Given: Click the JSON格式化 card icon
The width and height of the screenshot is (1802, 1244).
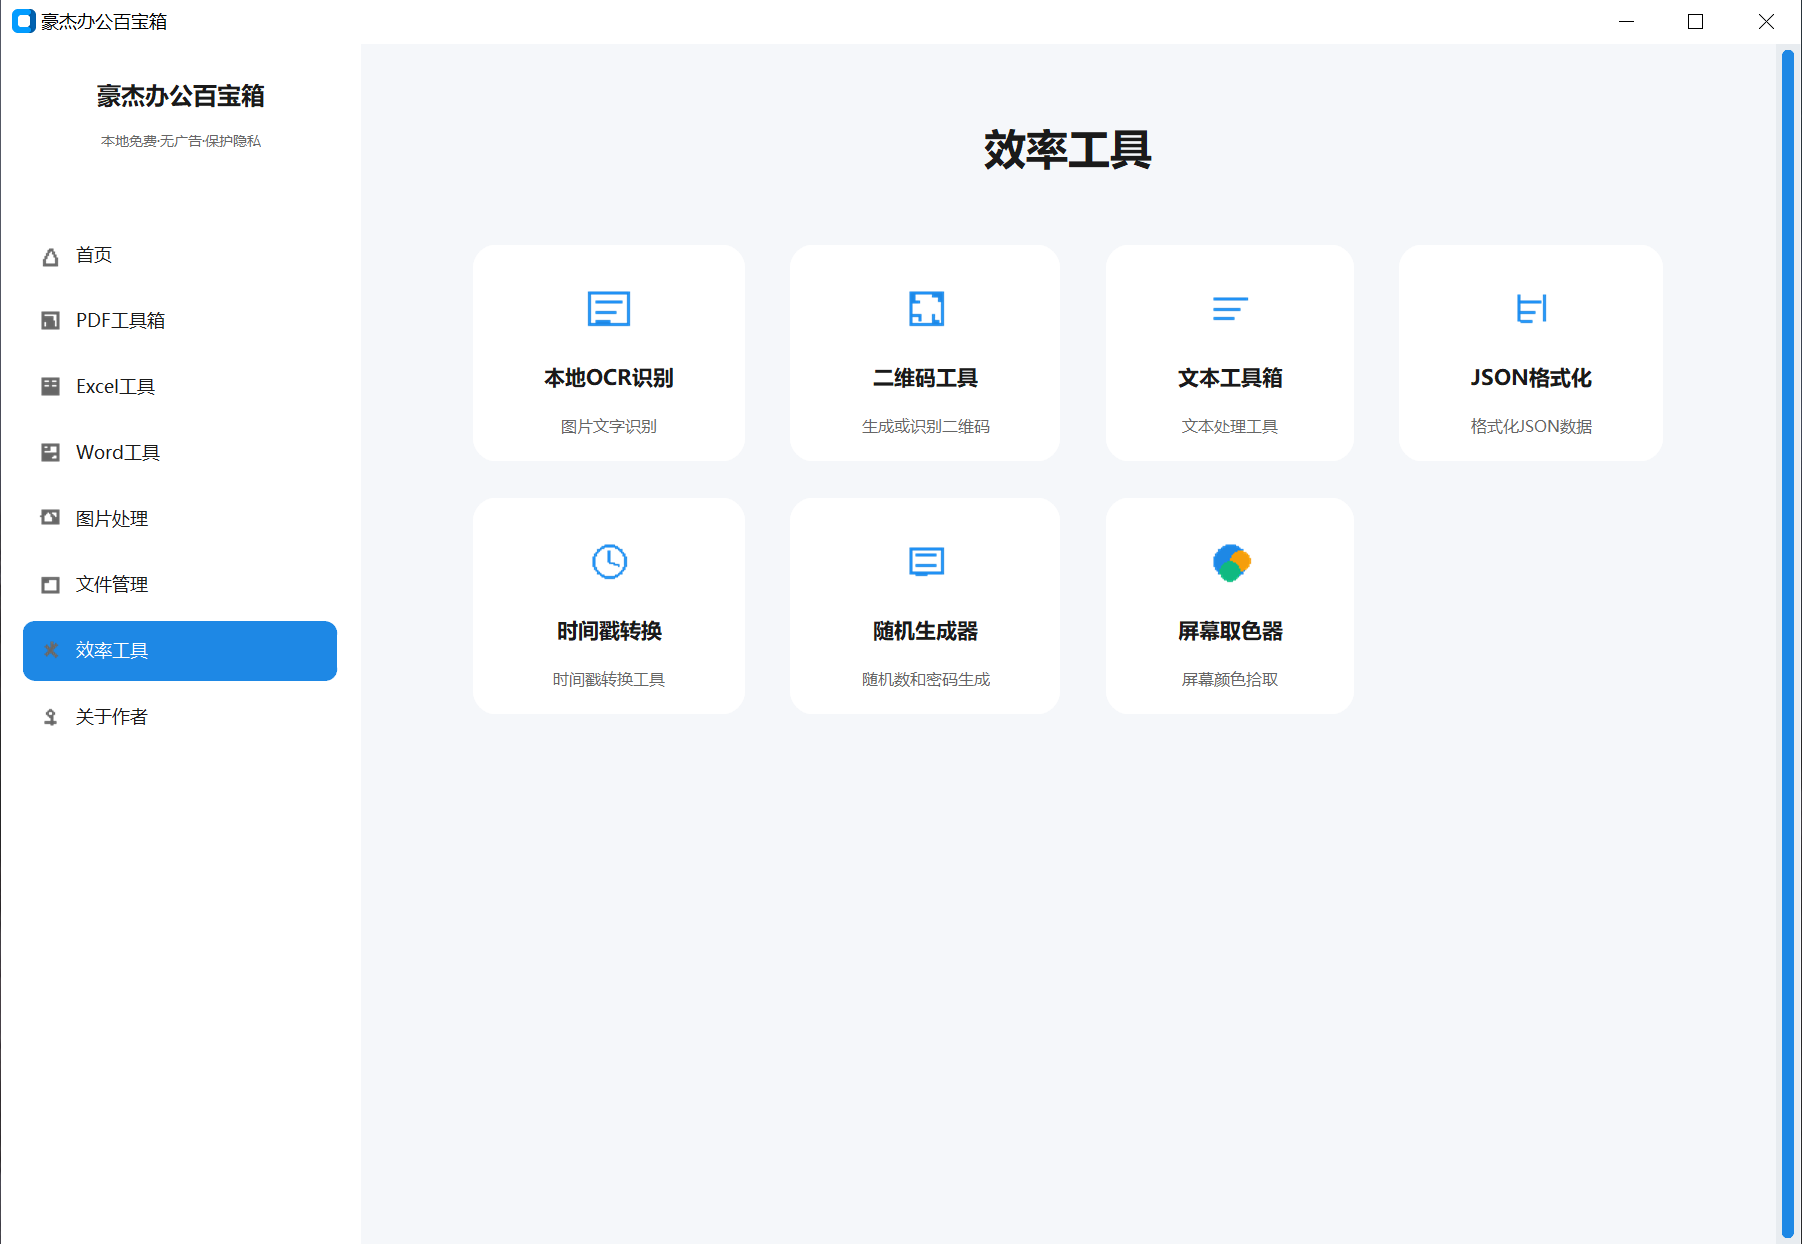Looking at the screenshot, I should click(1531, 309).
